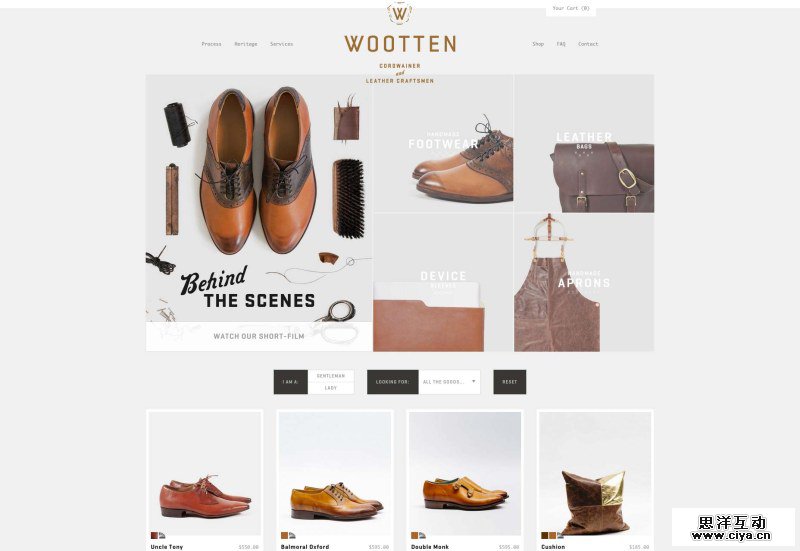Expand the All The Goods dropdown

[449, 382]
